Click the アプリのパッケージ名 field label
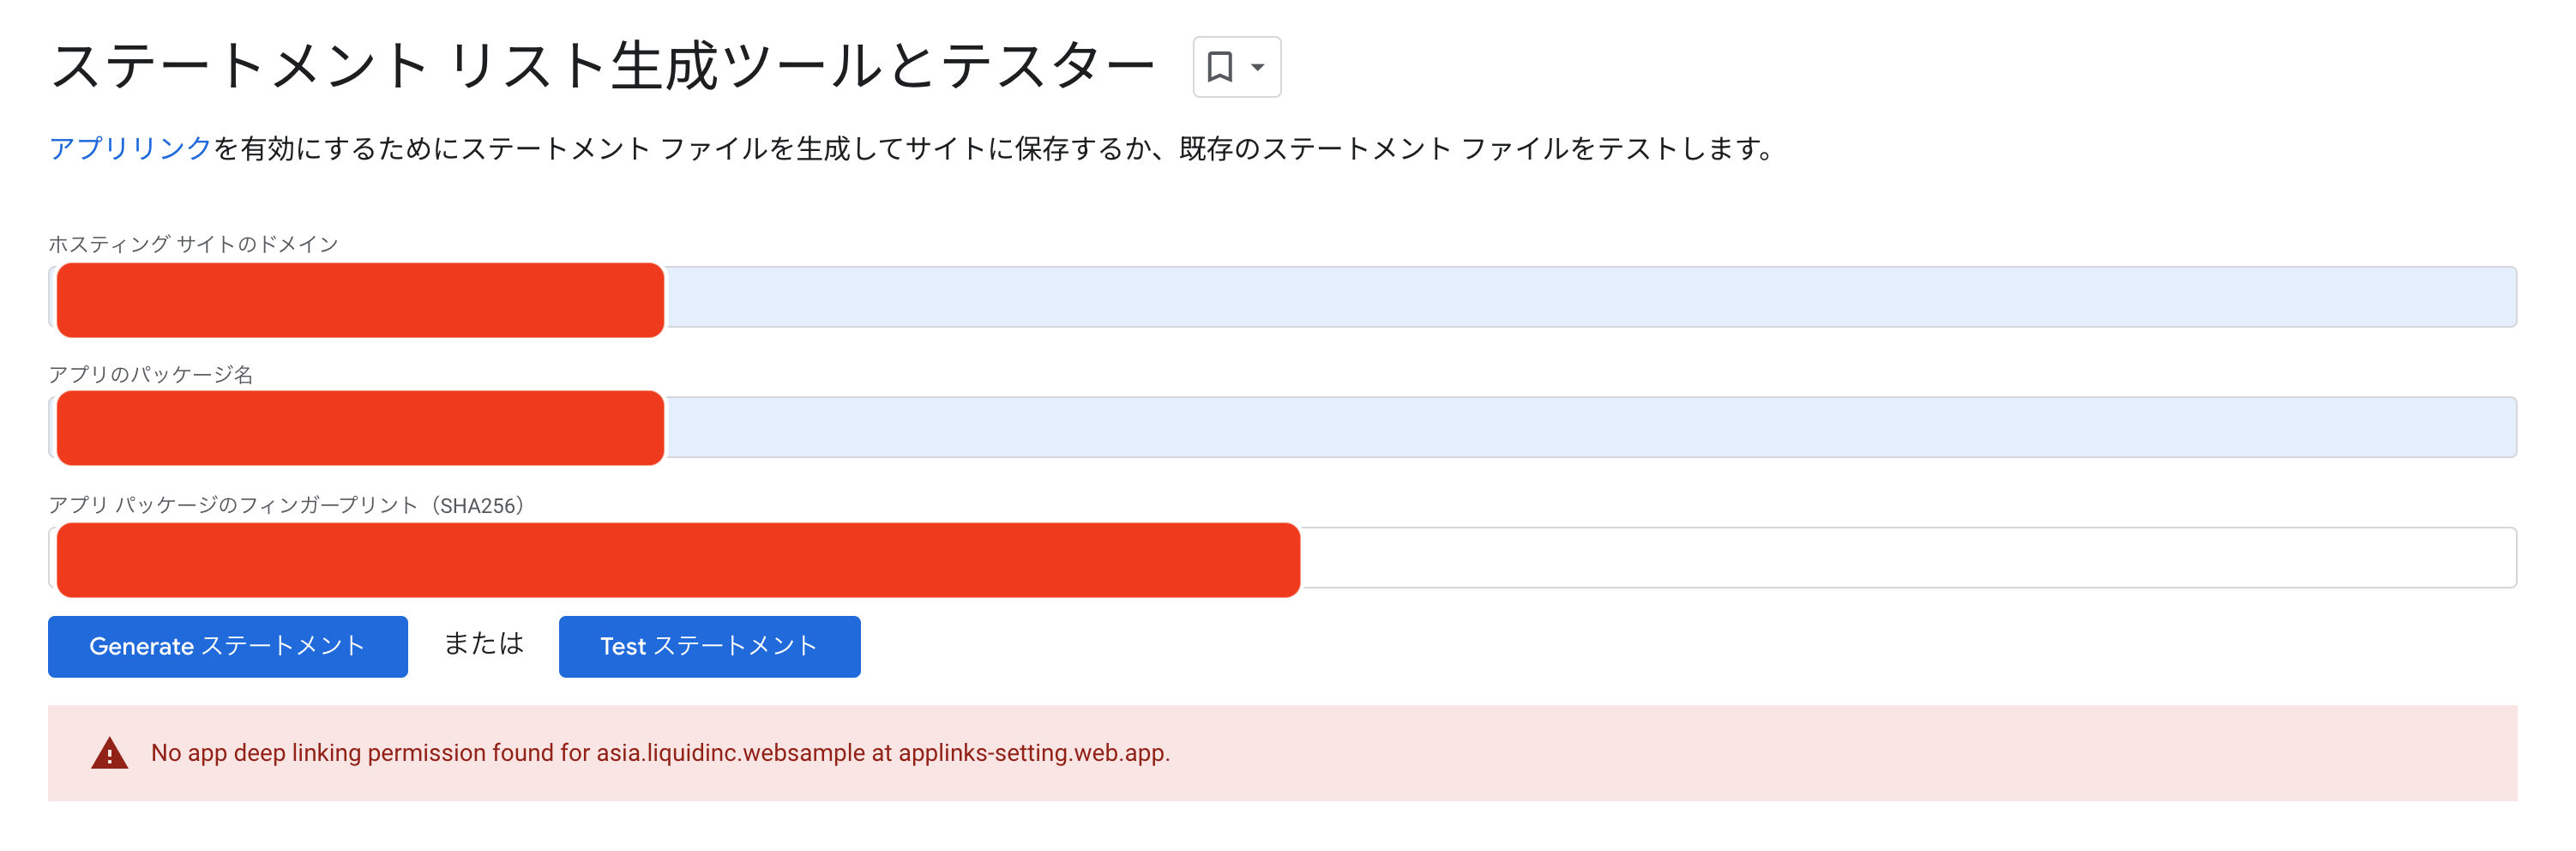2576x851 pixels. (152, 375)
